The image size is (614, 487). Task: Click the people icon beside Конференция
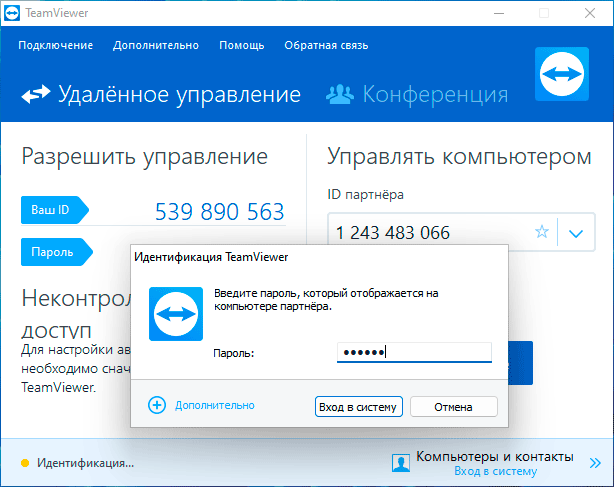(x=340, y=94)
